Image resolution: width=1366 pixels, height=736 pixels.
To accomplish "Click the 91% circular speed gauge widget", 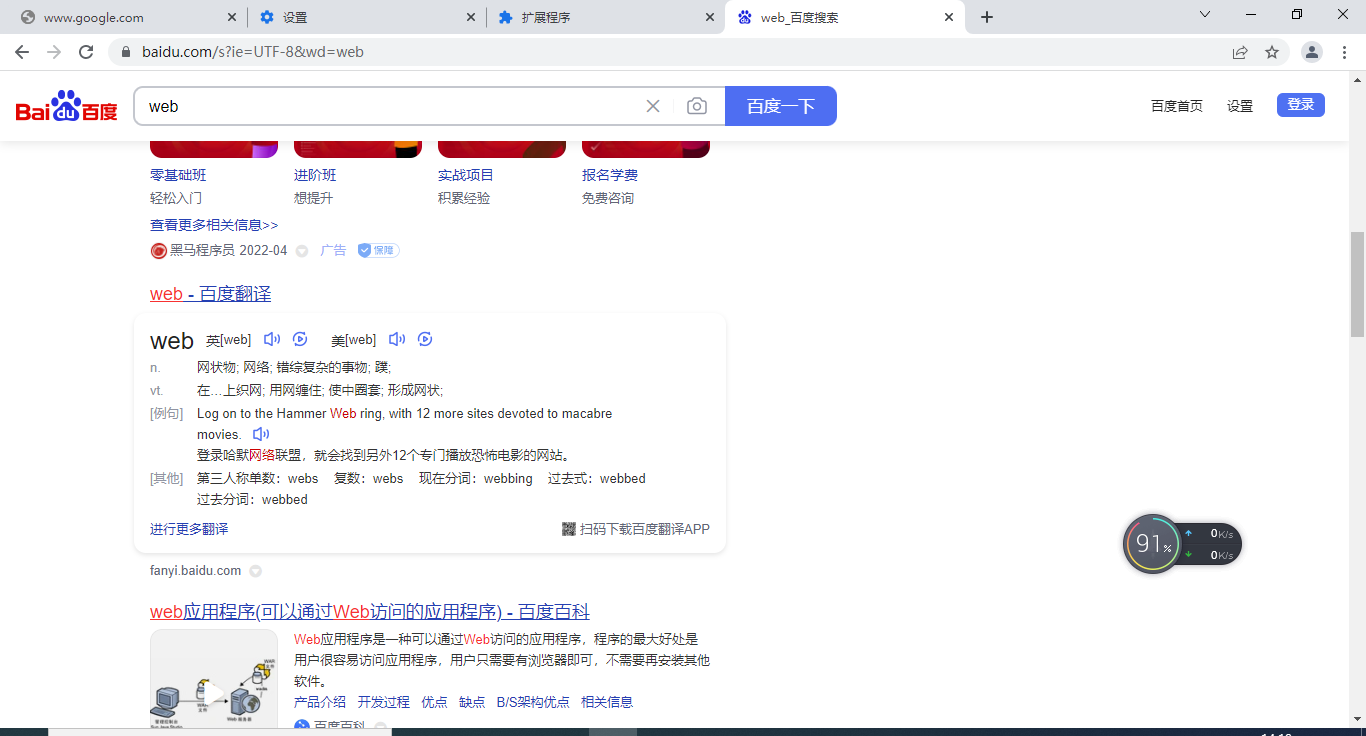I will 1153,543.
